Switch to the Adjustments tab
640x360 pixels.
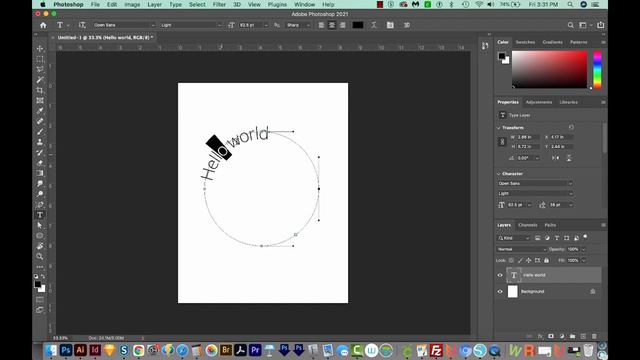[x=539, y=102]
